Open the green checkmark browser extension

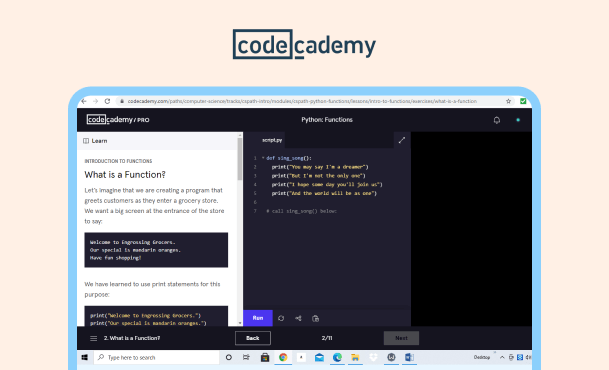[x=523, y=101]
